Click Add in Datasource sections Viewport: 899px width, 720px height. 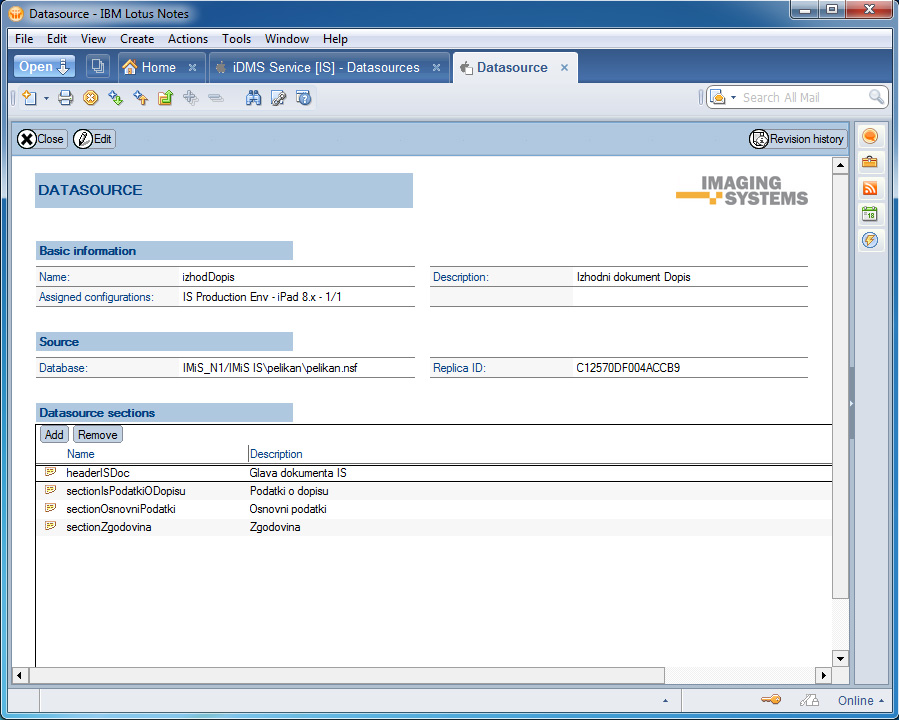point(54,435)
